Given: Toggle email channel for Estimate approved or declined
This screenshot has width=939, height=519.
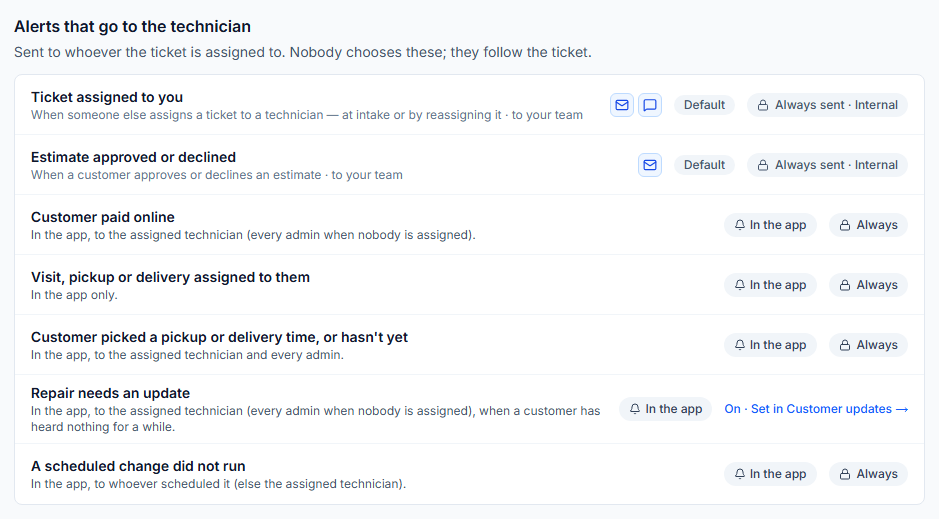Looking at the screenshot, I should [650, 165].
